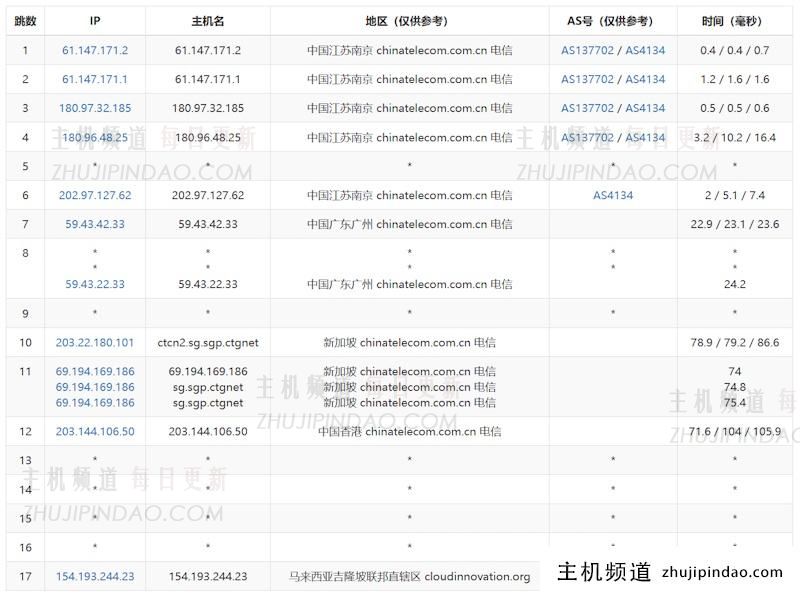Viewport: 800px width, 596px height.
Task: Select the AS号（仅供参考）column header
Action: pos(613,21)
